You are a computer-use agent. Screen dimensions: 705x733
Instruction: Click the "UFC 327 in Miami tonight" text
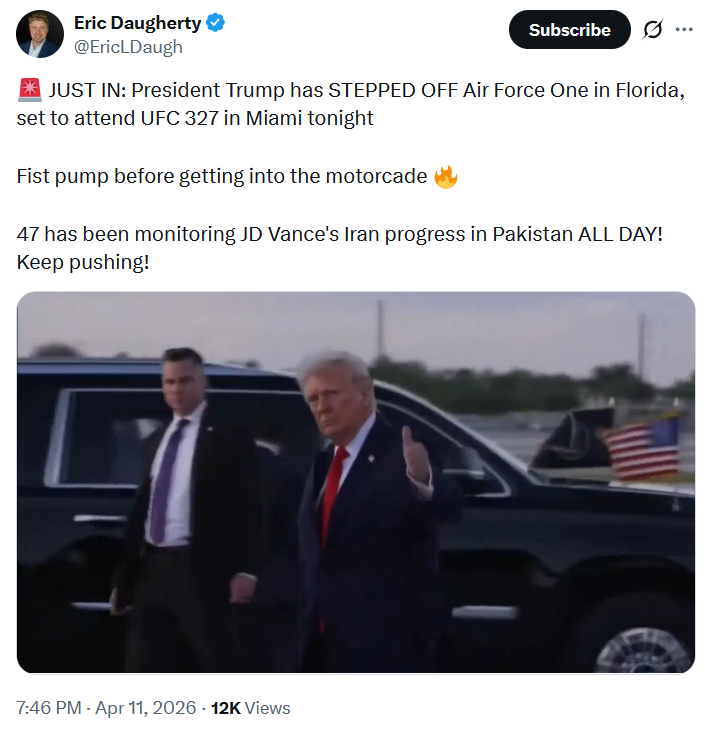pyautogui.click(x=257, y=118)
